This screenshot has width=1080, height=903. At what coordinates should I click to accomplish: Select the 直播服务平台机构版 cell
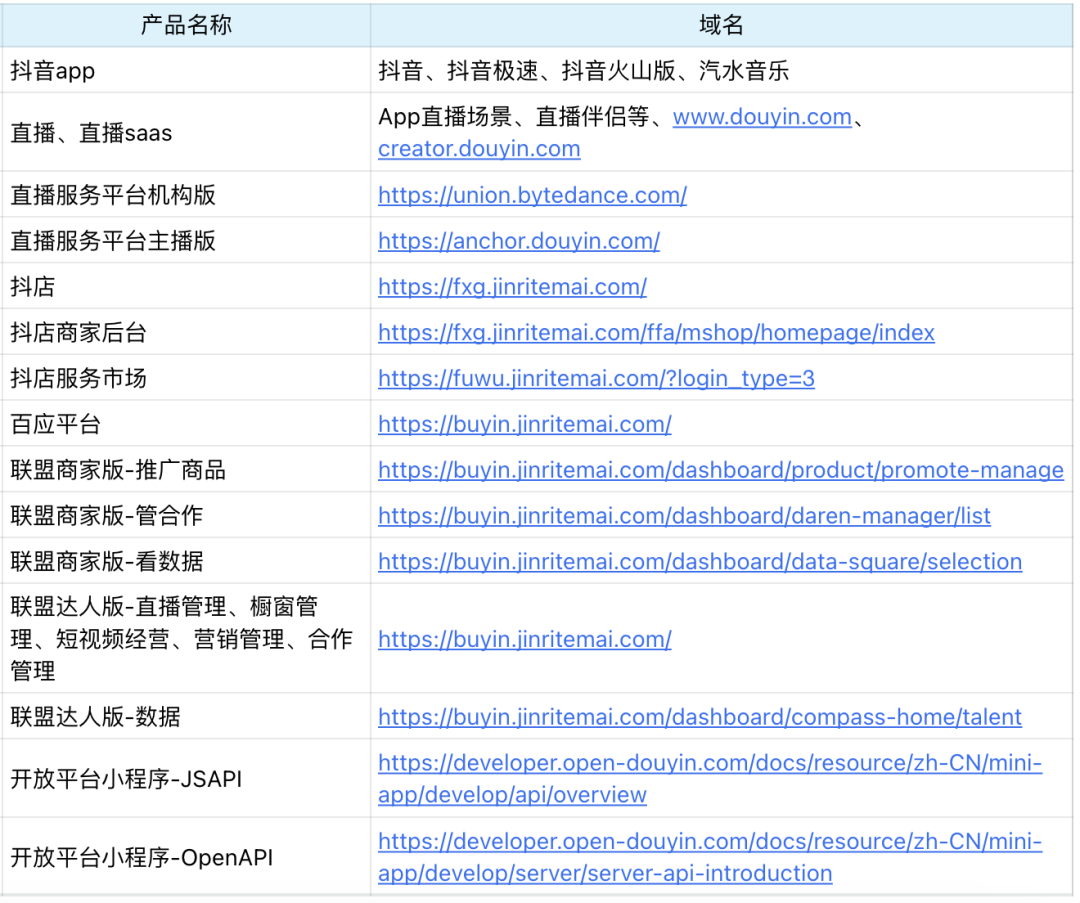coord(186,195)
